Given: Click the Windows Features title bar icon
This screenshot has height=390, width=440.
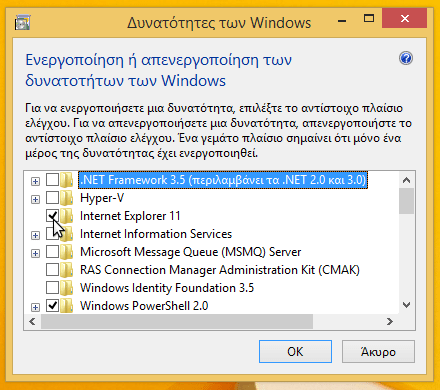Looking at the screenshot, I should tap(23, 23).
